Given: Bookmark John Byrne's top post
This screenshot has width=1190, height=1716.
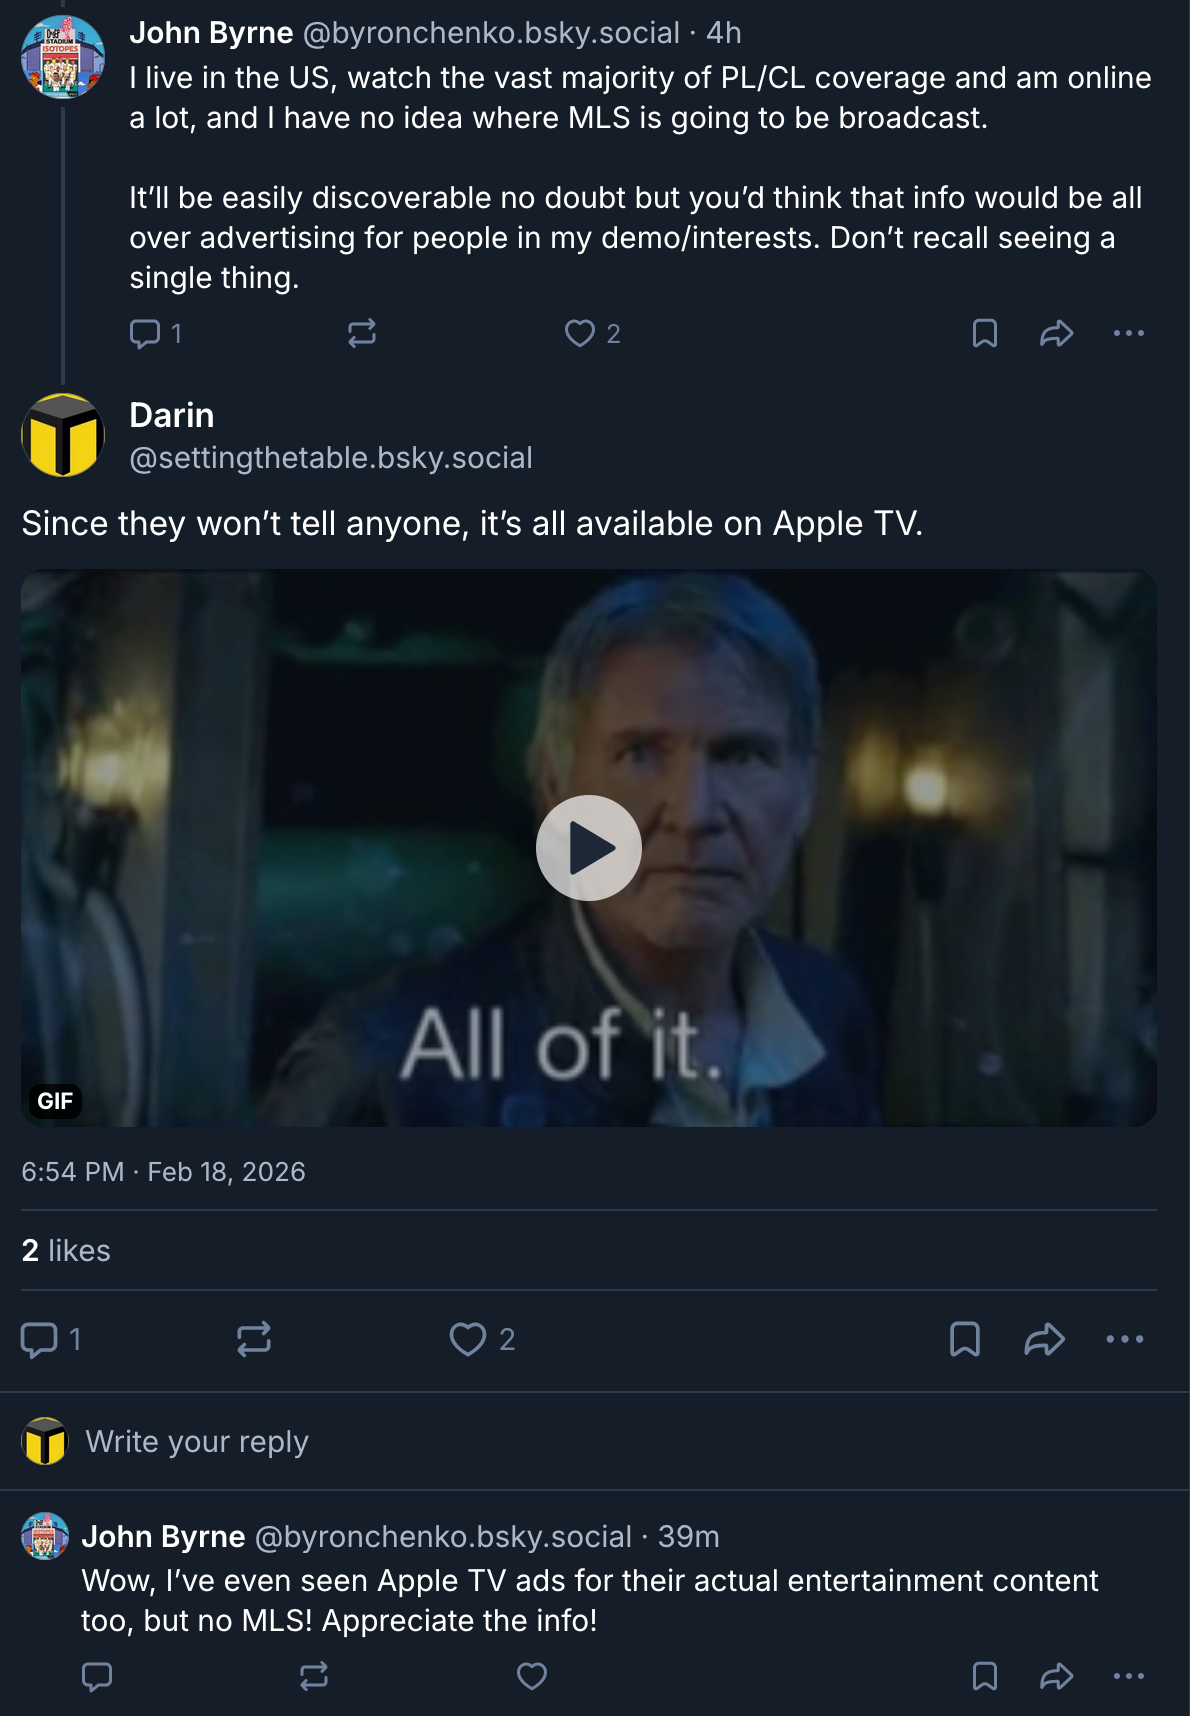Looking at the screenshot, I should tap(985, 333).
